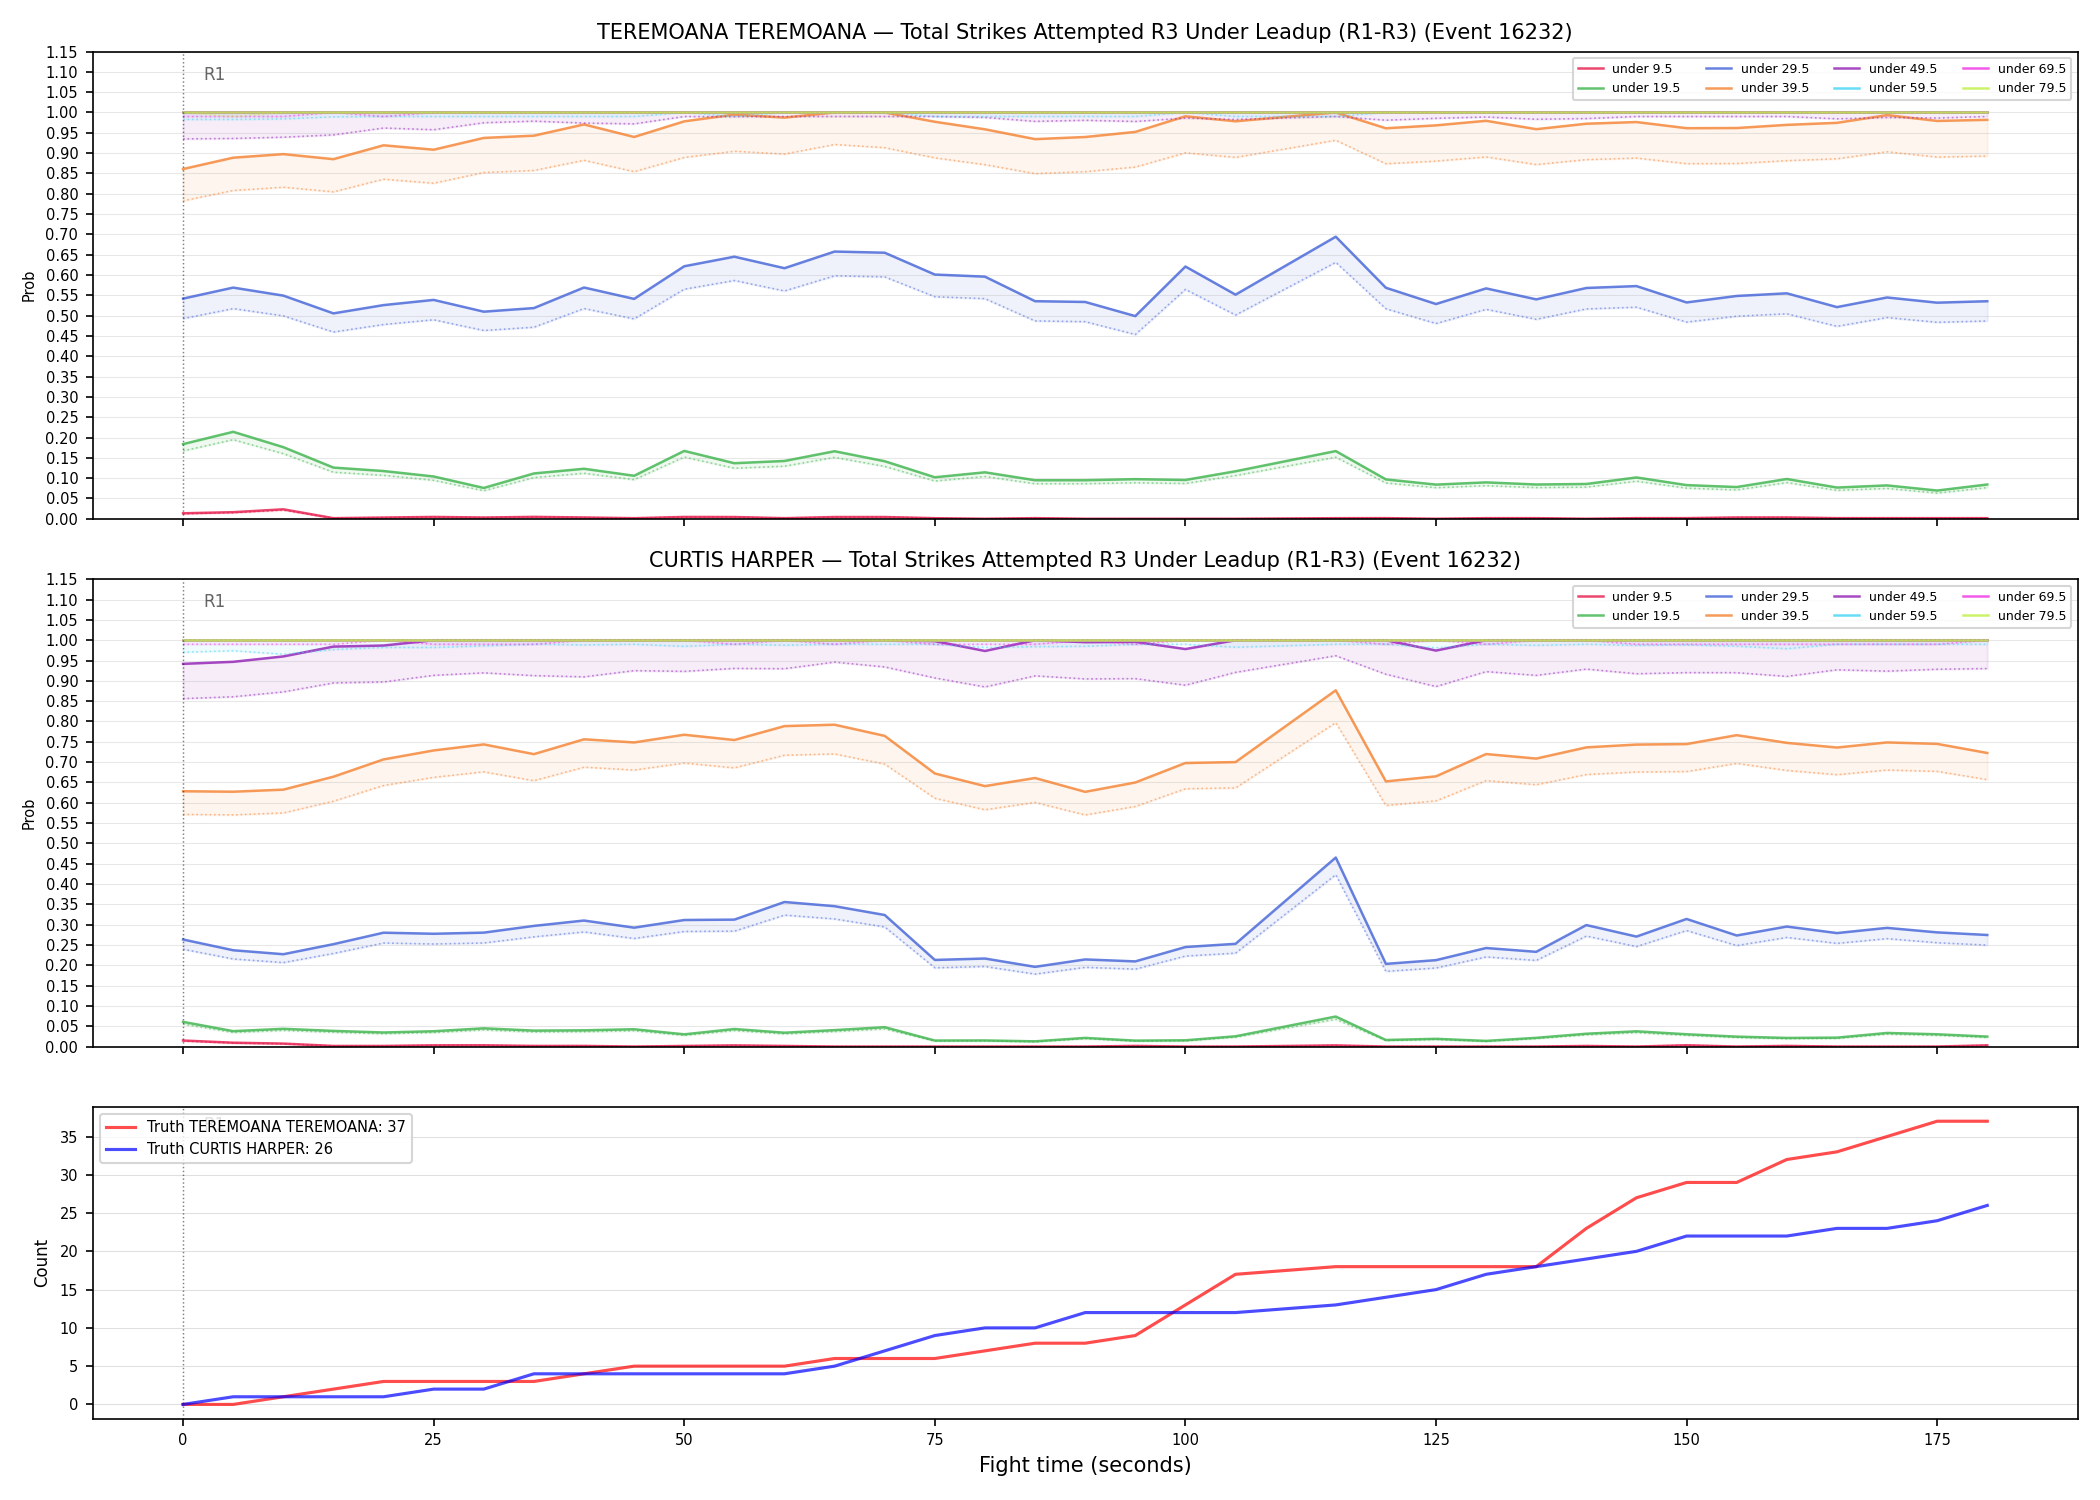This screenshot has width=2100, height=1500.
Task: Click 'under 79.5' legend entry in Curtis Harper chart
Action: [x=2014, y=616]
